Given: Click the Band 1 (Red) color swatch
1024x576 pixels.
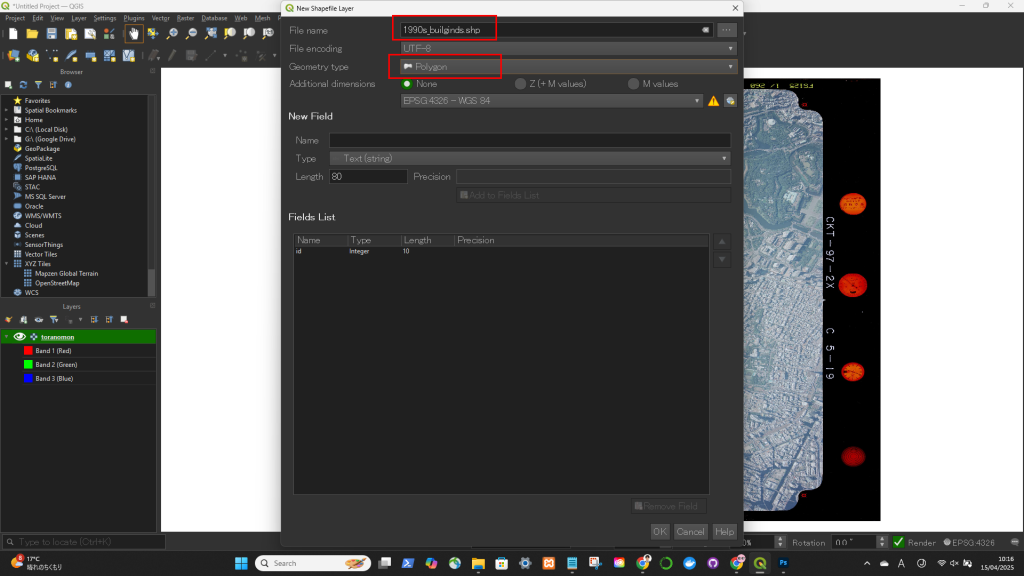Looking at the screenshot, I should tap(28, 351).
